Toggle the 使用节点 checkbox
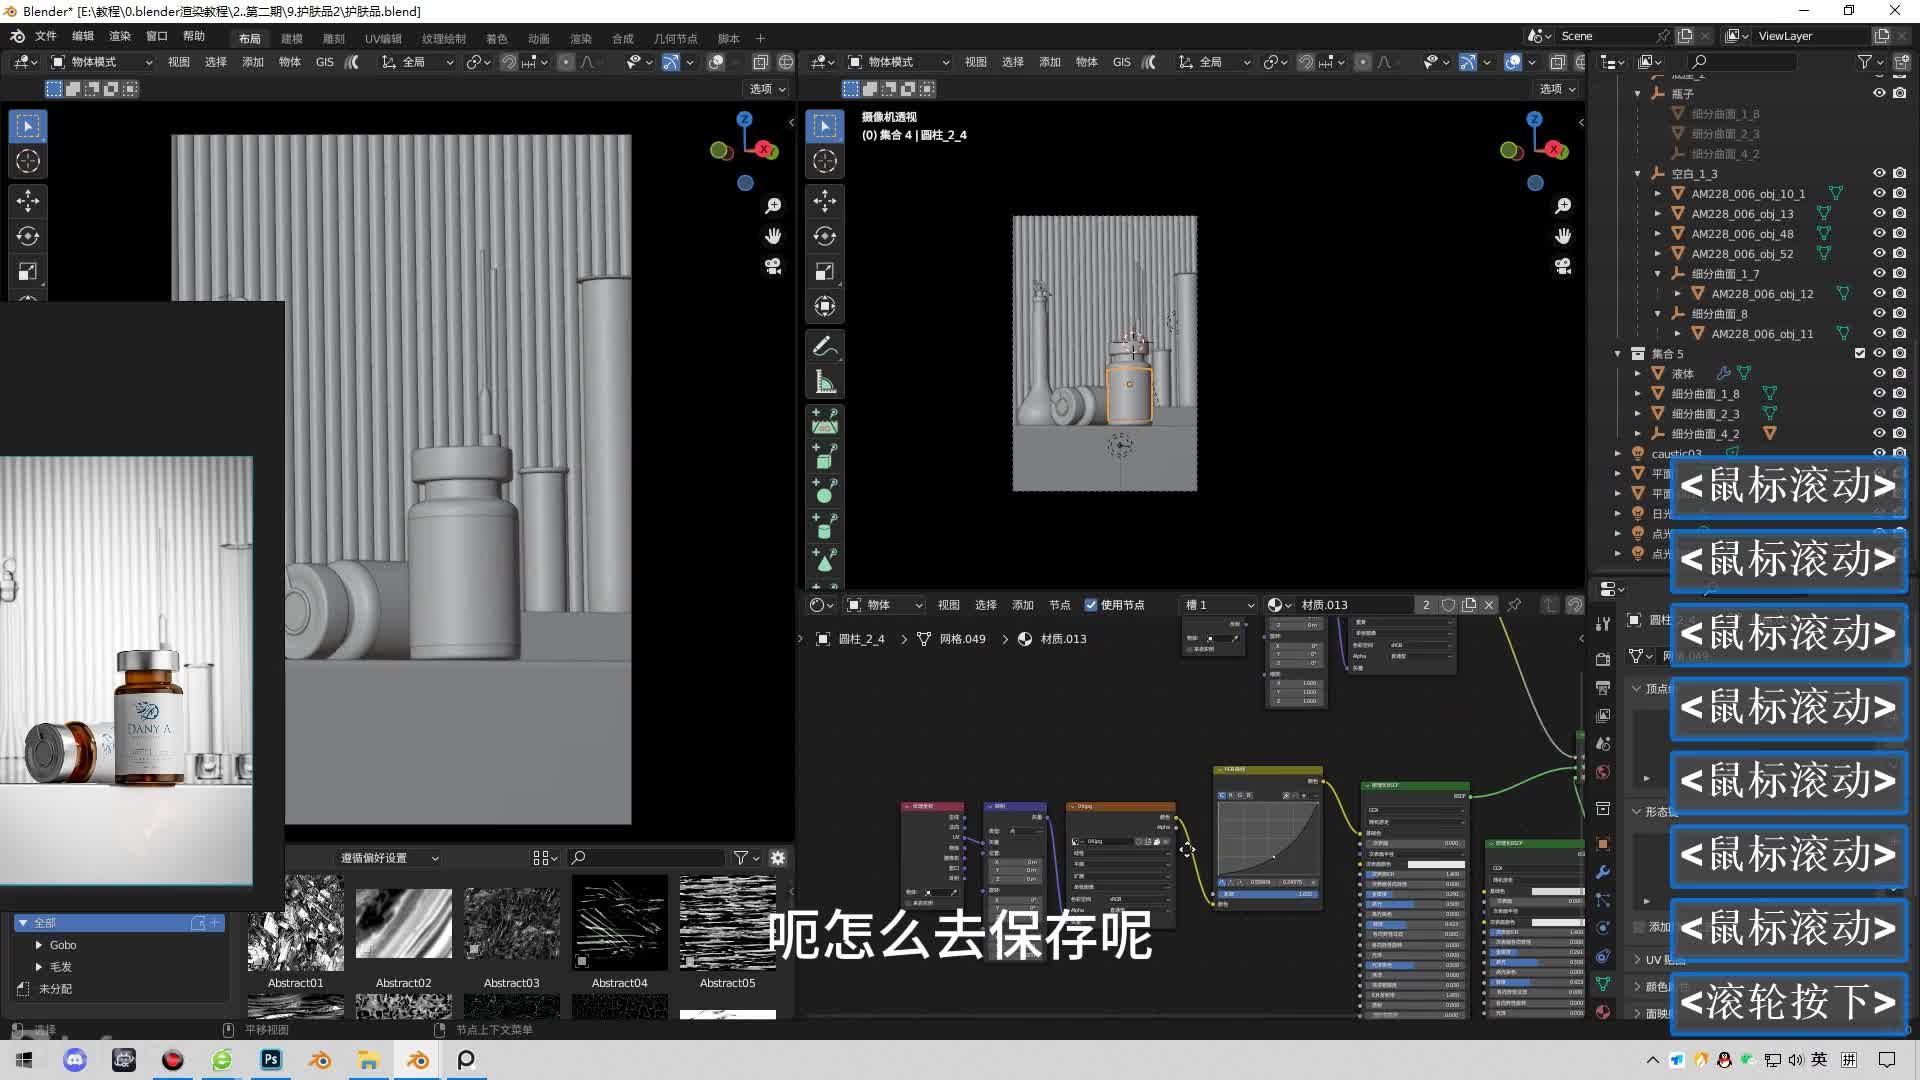1920x1080 pixels. pos(1091,605)
